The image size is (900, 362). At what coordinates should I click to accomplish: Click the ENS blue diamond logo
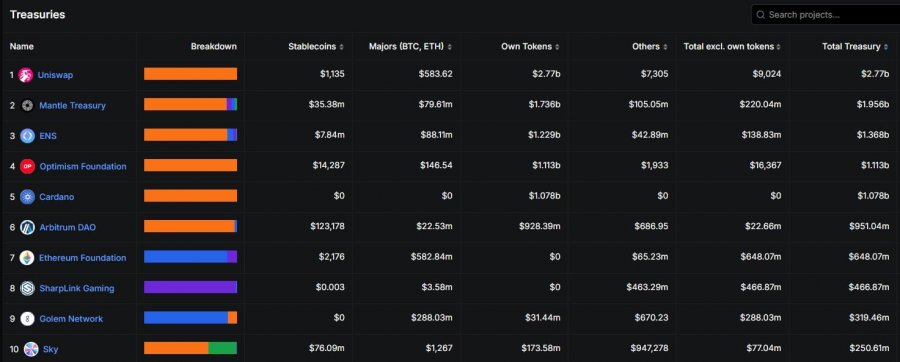tap(27, 136)
